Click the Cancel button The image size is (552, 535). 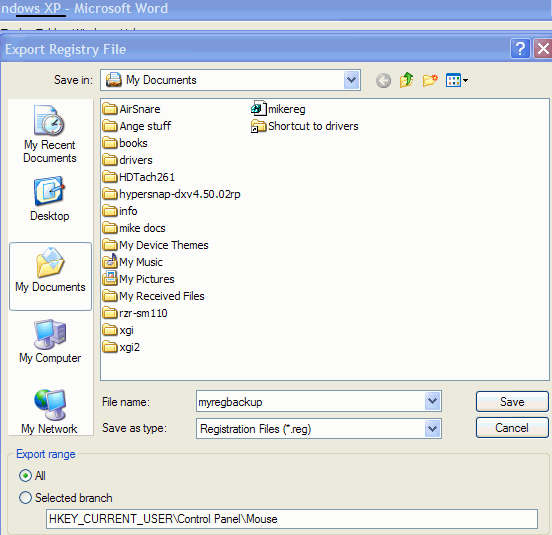512,428
